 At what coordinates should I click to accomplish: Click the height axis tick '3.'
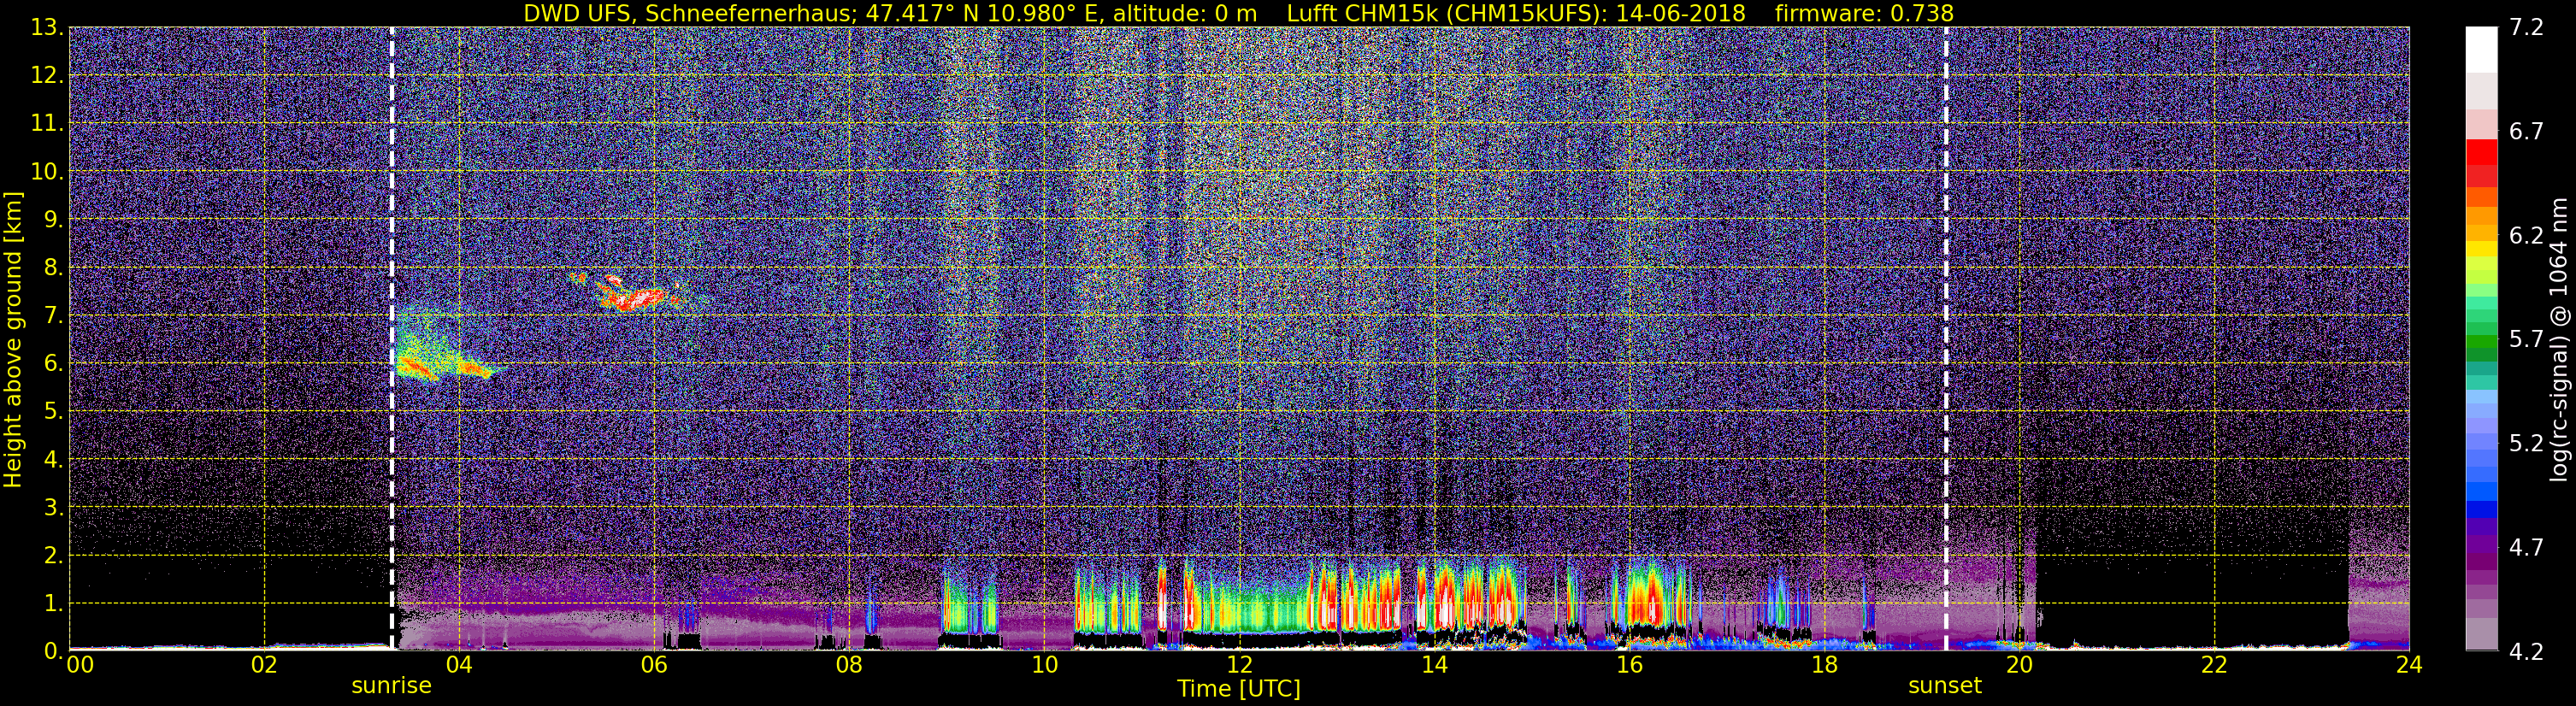click(x=53, y=507)
